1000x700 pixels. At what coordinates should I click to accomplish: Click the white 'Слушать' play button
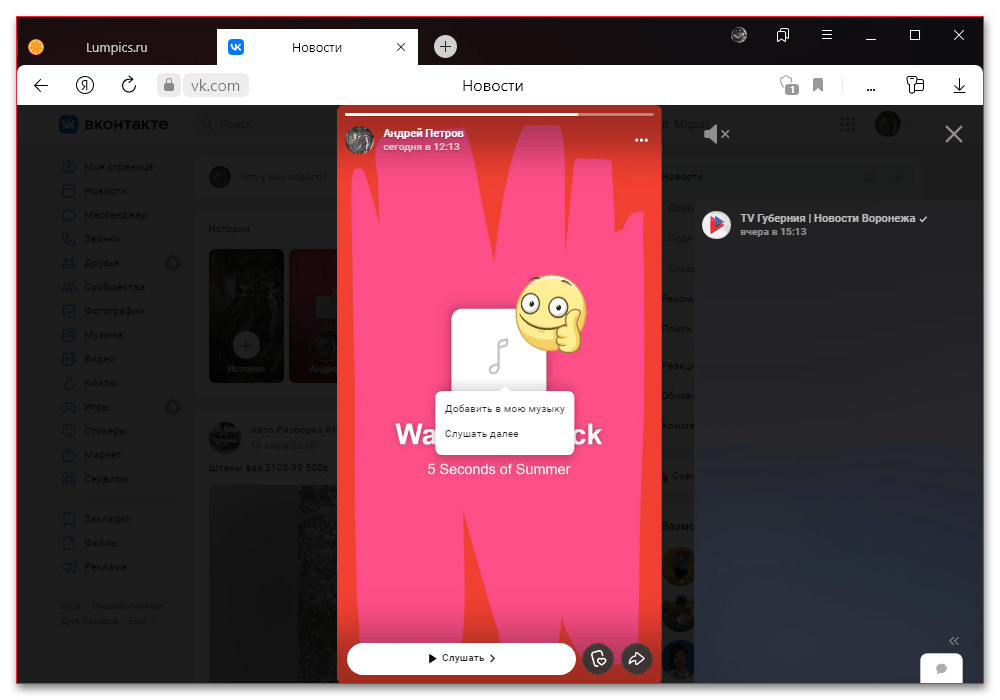461,658
